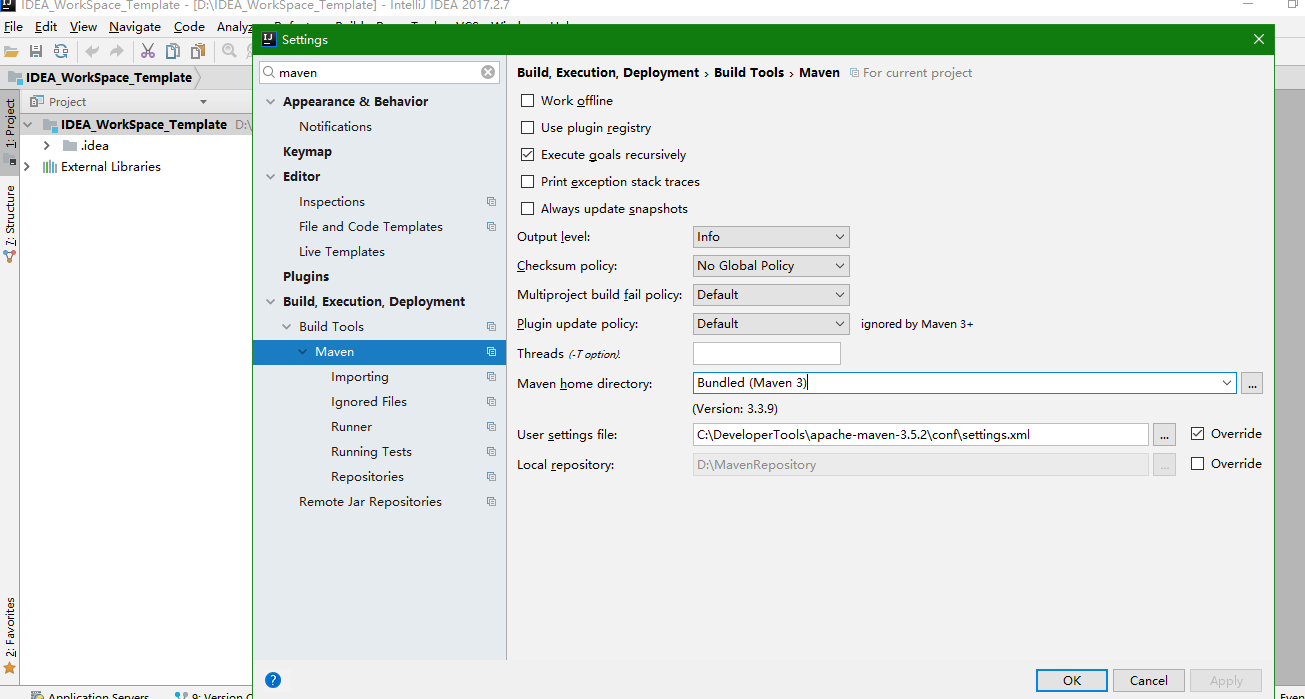Image resolution: width=1305 pixels, height=699 pixels.
Task: Select Keymap in settings tree
Action: tap(307, 152)
